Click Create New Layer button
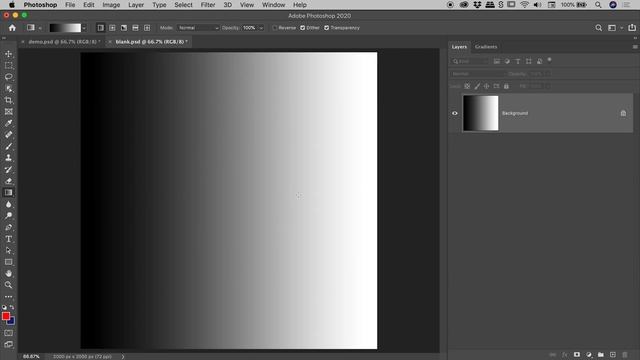Screen dimensions: 640x360 (x=613, y=355)
